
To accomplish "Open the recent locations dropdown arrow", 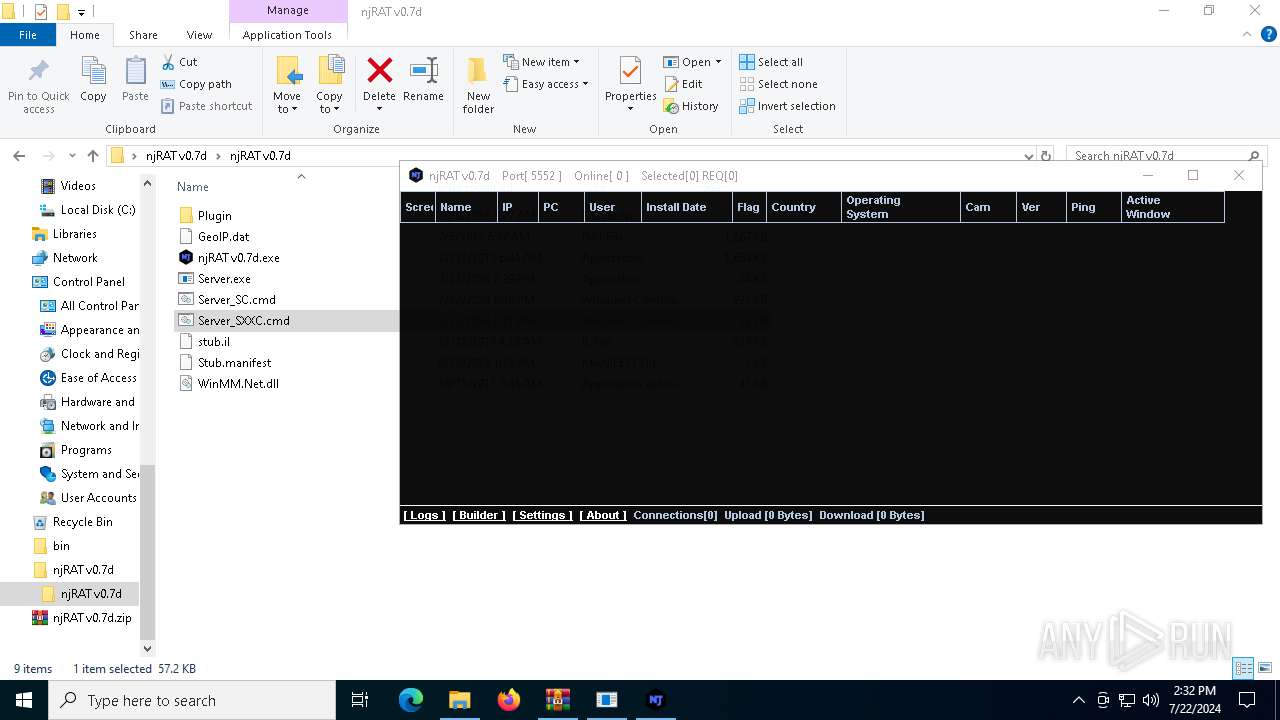I will point(72,156).
